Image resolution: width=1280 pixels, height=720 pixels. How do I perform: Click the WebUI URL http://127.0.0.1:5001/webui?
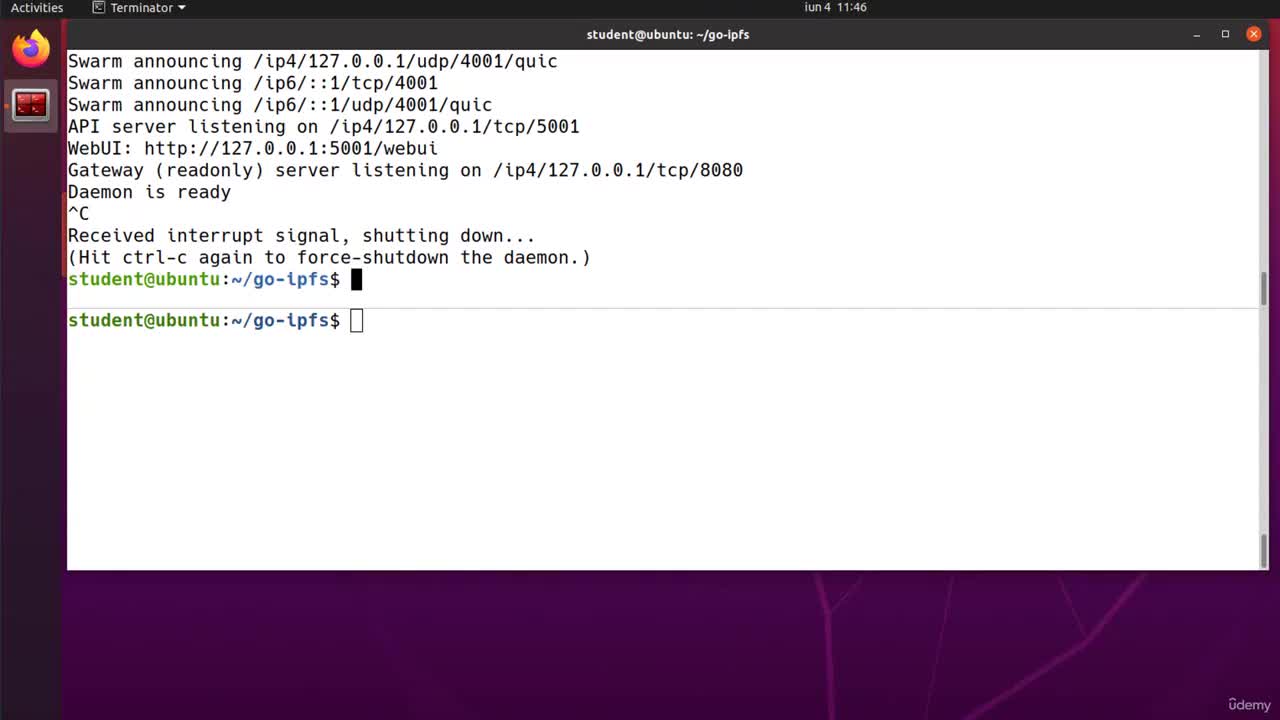(x=291, y=148)
